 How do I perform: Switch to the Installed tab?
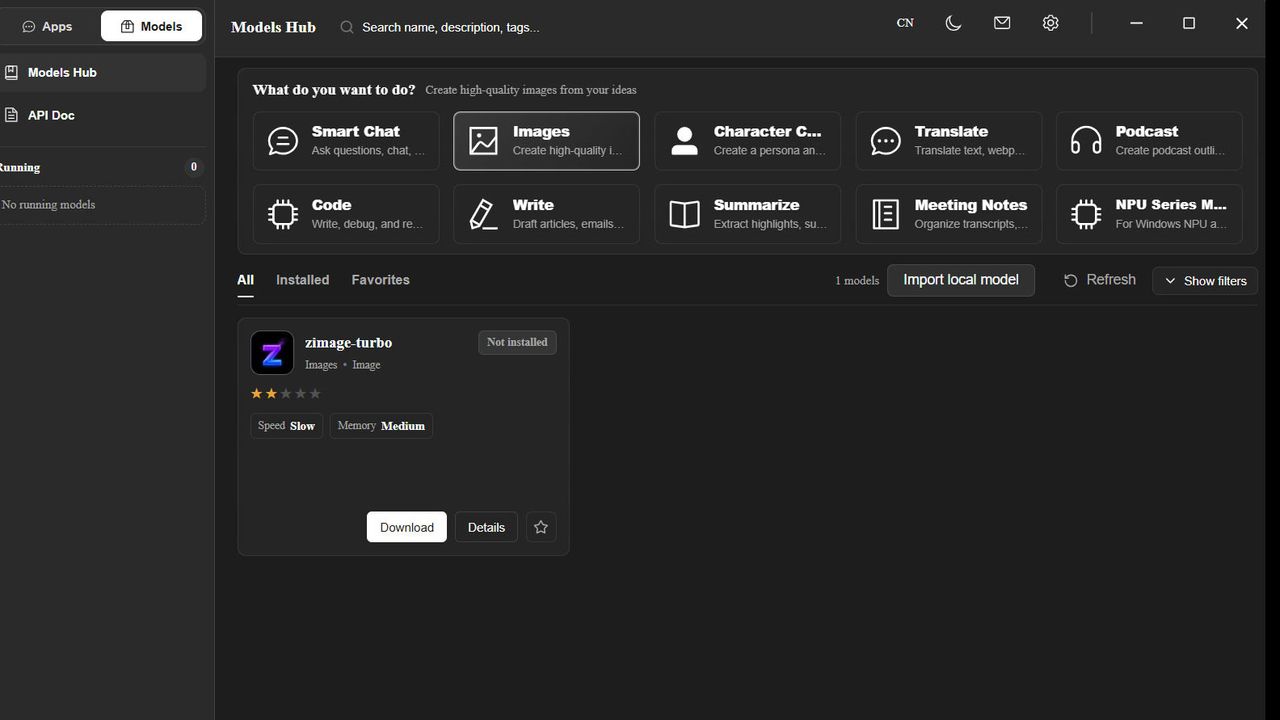pyautogui.click(x=302, y=280)
